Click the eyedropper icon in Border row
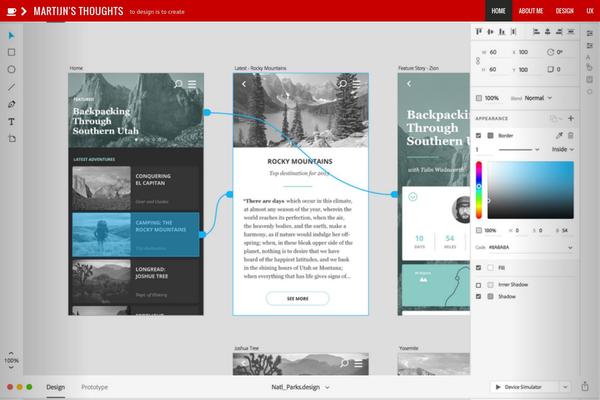 pyautogui.click(x=559, y=135)
